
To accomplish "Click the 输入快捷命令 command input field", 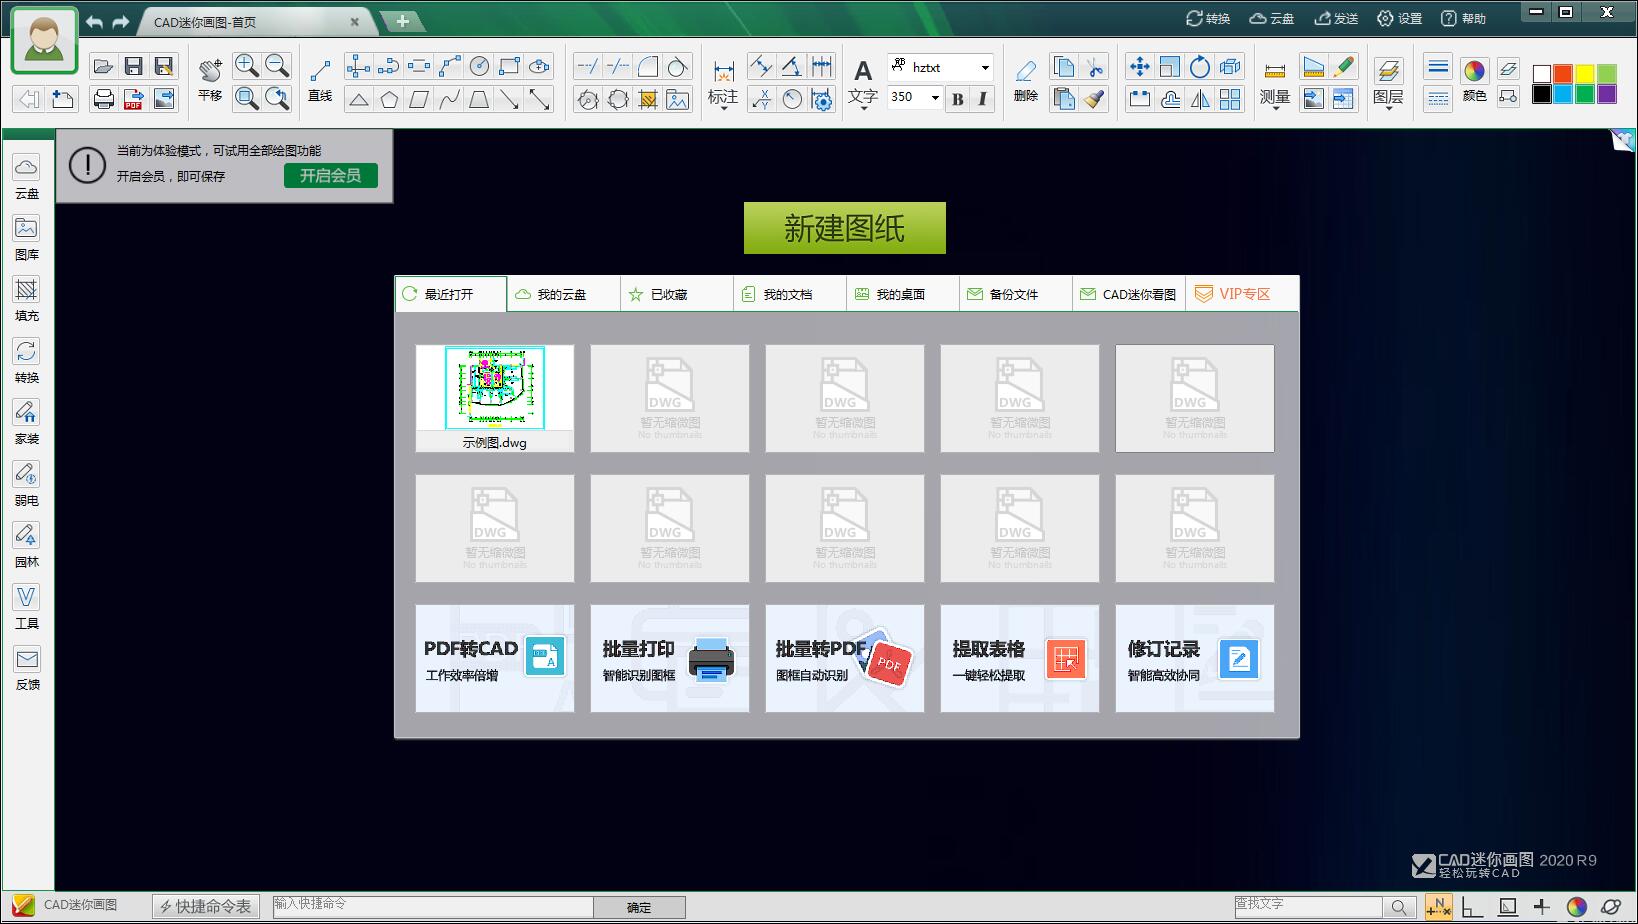I will [x=432, y=906].
